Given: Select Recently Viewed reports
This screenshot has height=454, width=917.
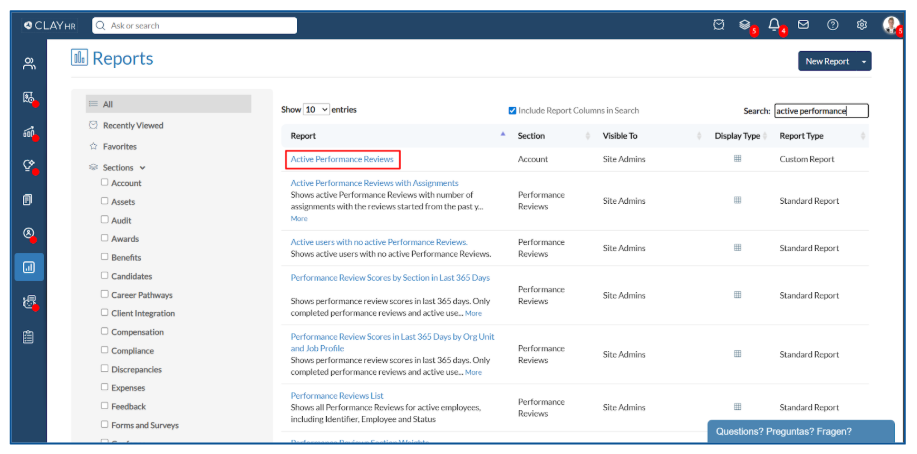Looking at the screenshot, I should click(x=133, y=125).
